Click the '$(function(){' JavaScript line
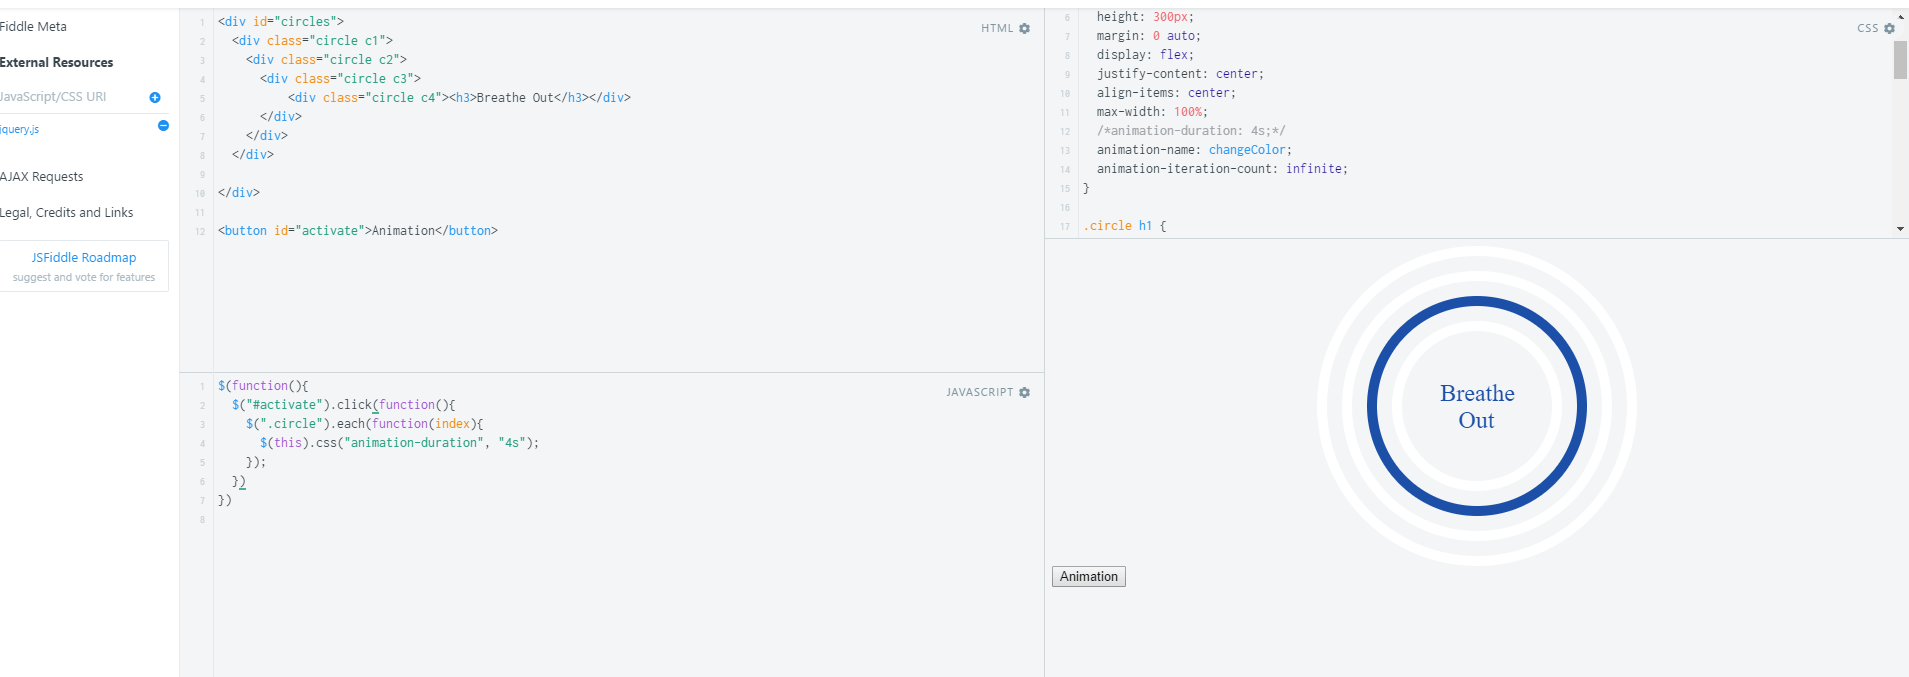The height and width of the screenshot is (677, 1909). click(263, 386)
